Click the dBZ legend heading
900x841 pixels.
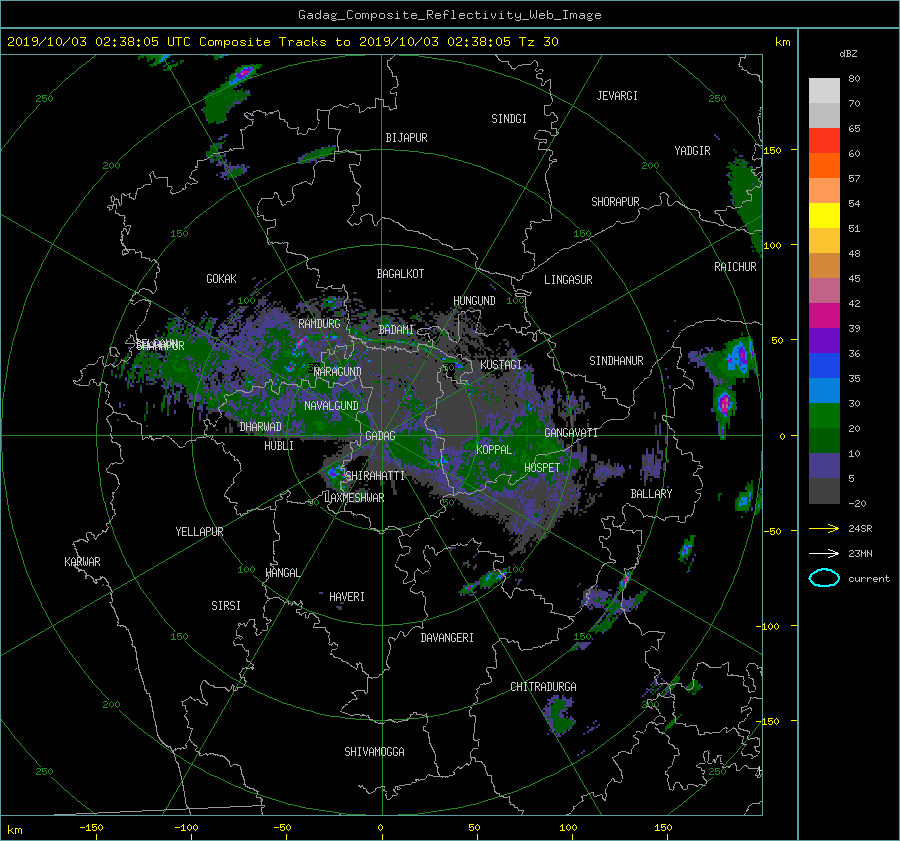coord(848,54)
